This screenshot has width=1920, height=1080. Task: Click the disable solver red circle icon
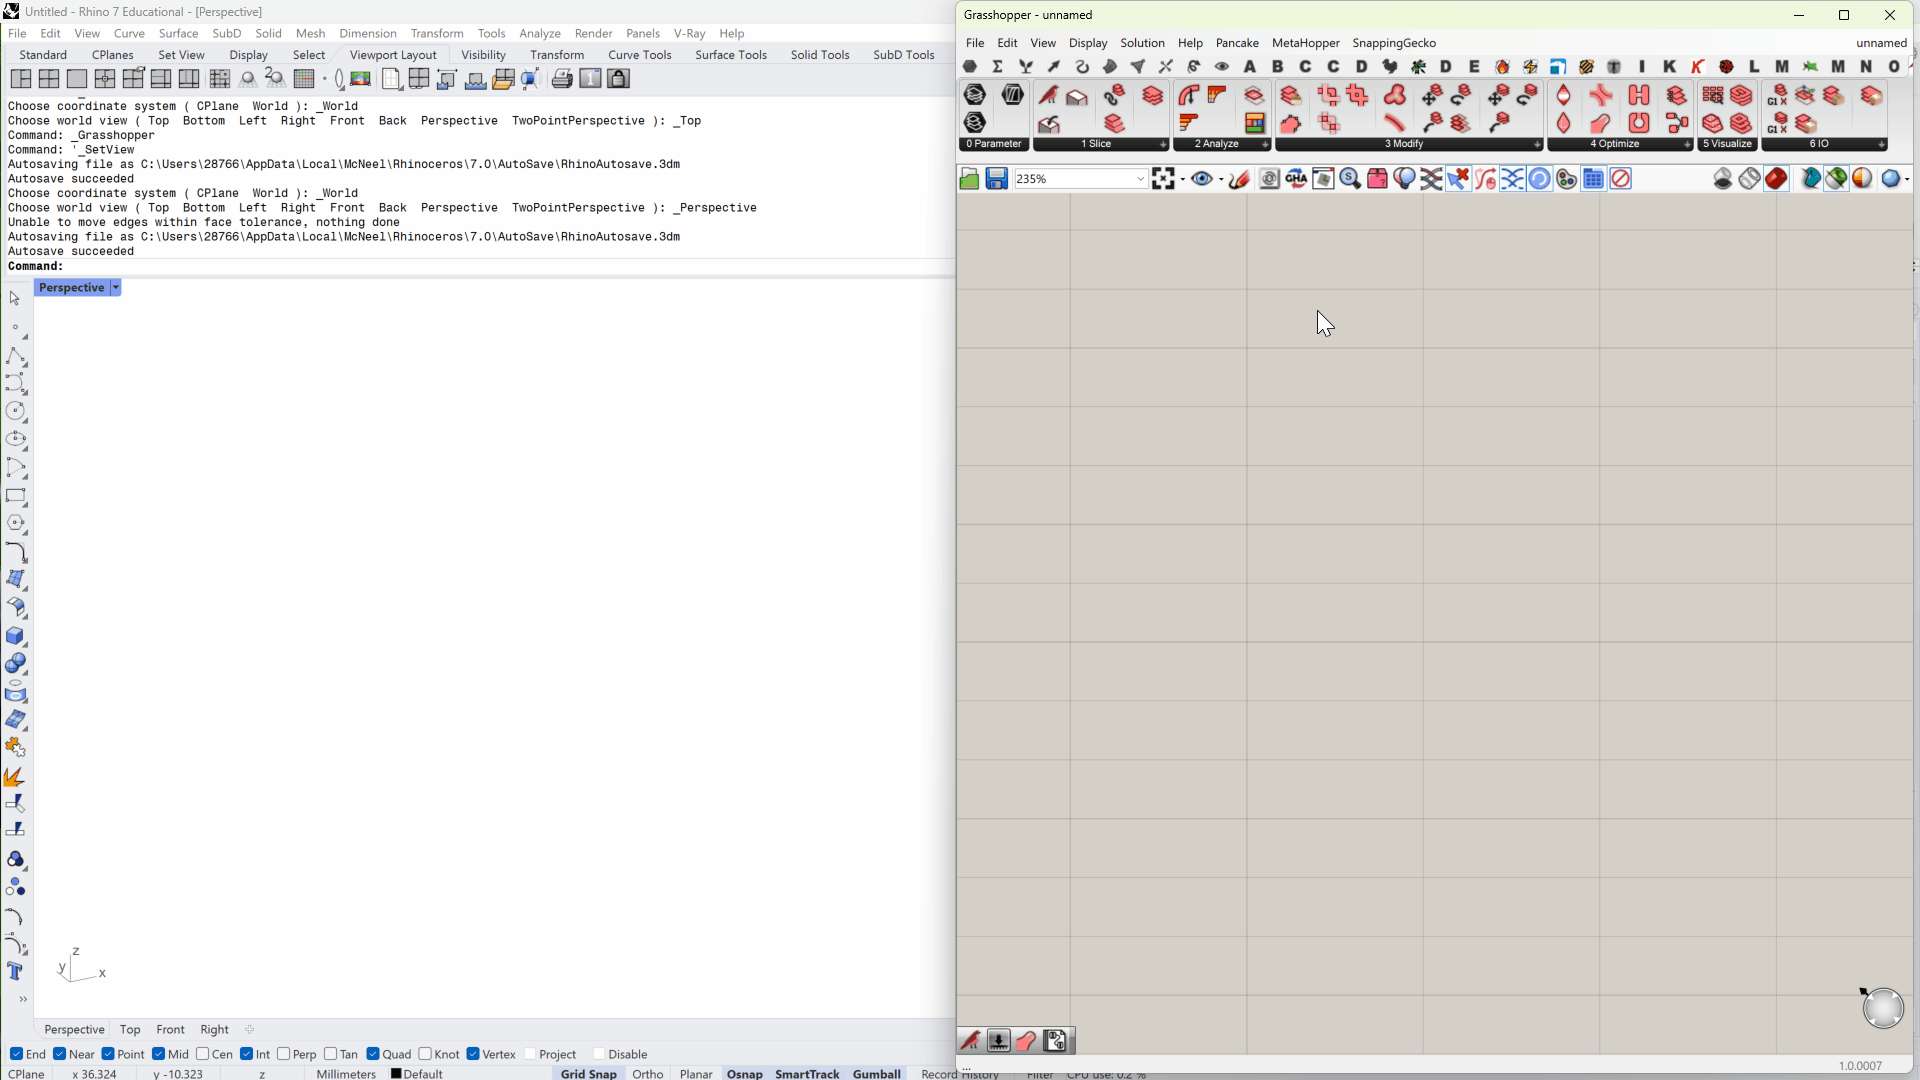click(x=1621, y=179)
